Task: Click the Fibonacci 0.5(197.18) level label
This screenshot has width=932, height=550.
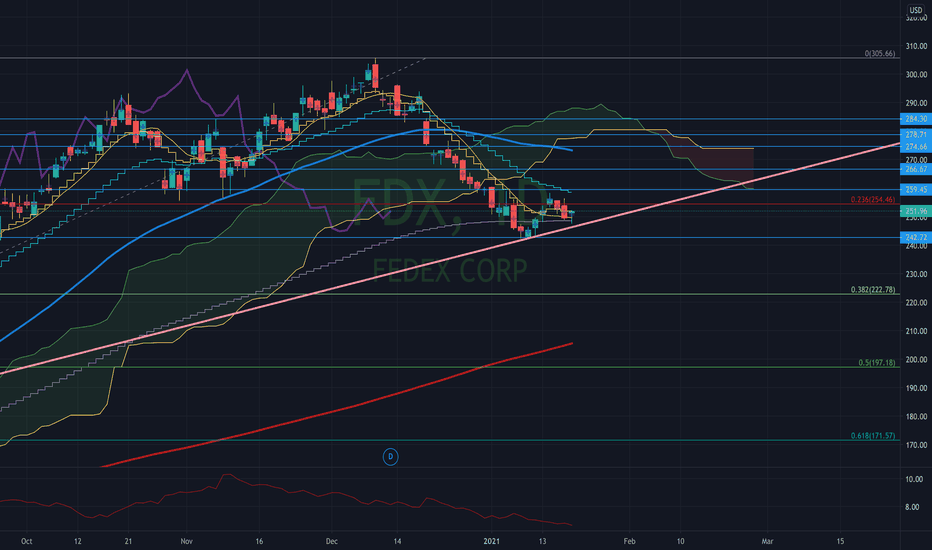Action: pyautogui.click(x=877, y=363)
